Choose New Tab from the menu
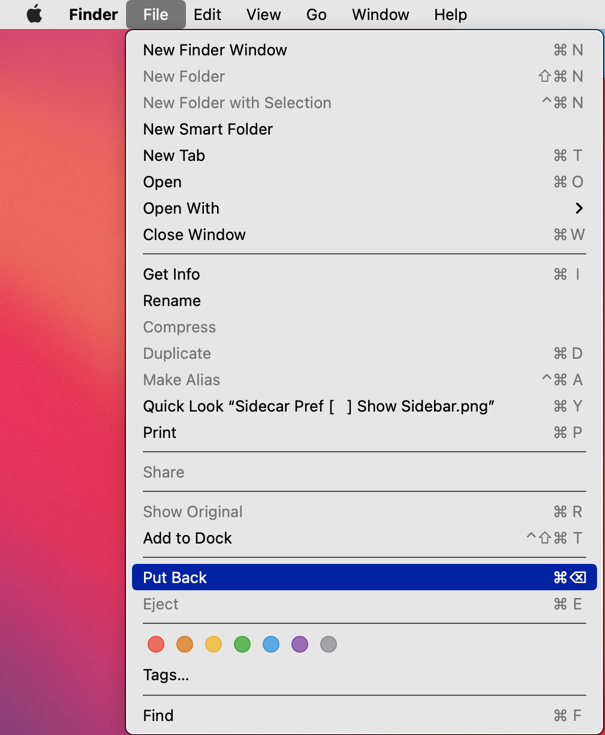Image resolution: width=605 pixels, height=735 pixels. click(364, 155)
